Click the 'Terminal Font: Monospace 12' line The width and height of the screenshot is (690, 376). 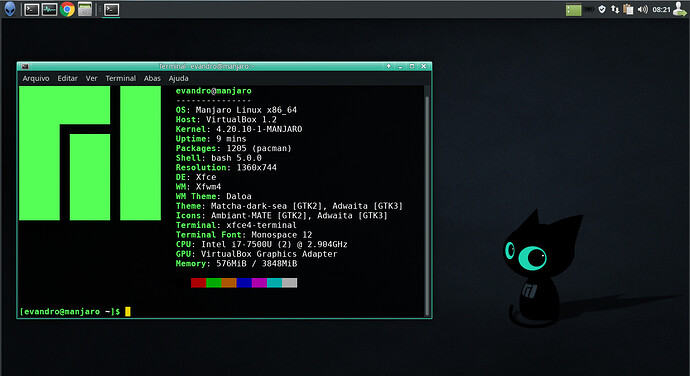point(244,235)
